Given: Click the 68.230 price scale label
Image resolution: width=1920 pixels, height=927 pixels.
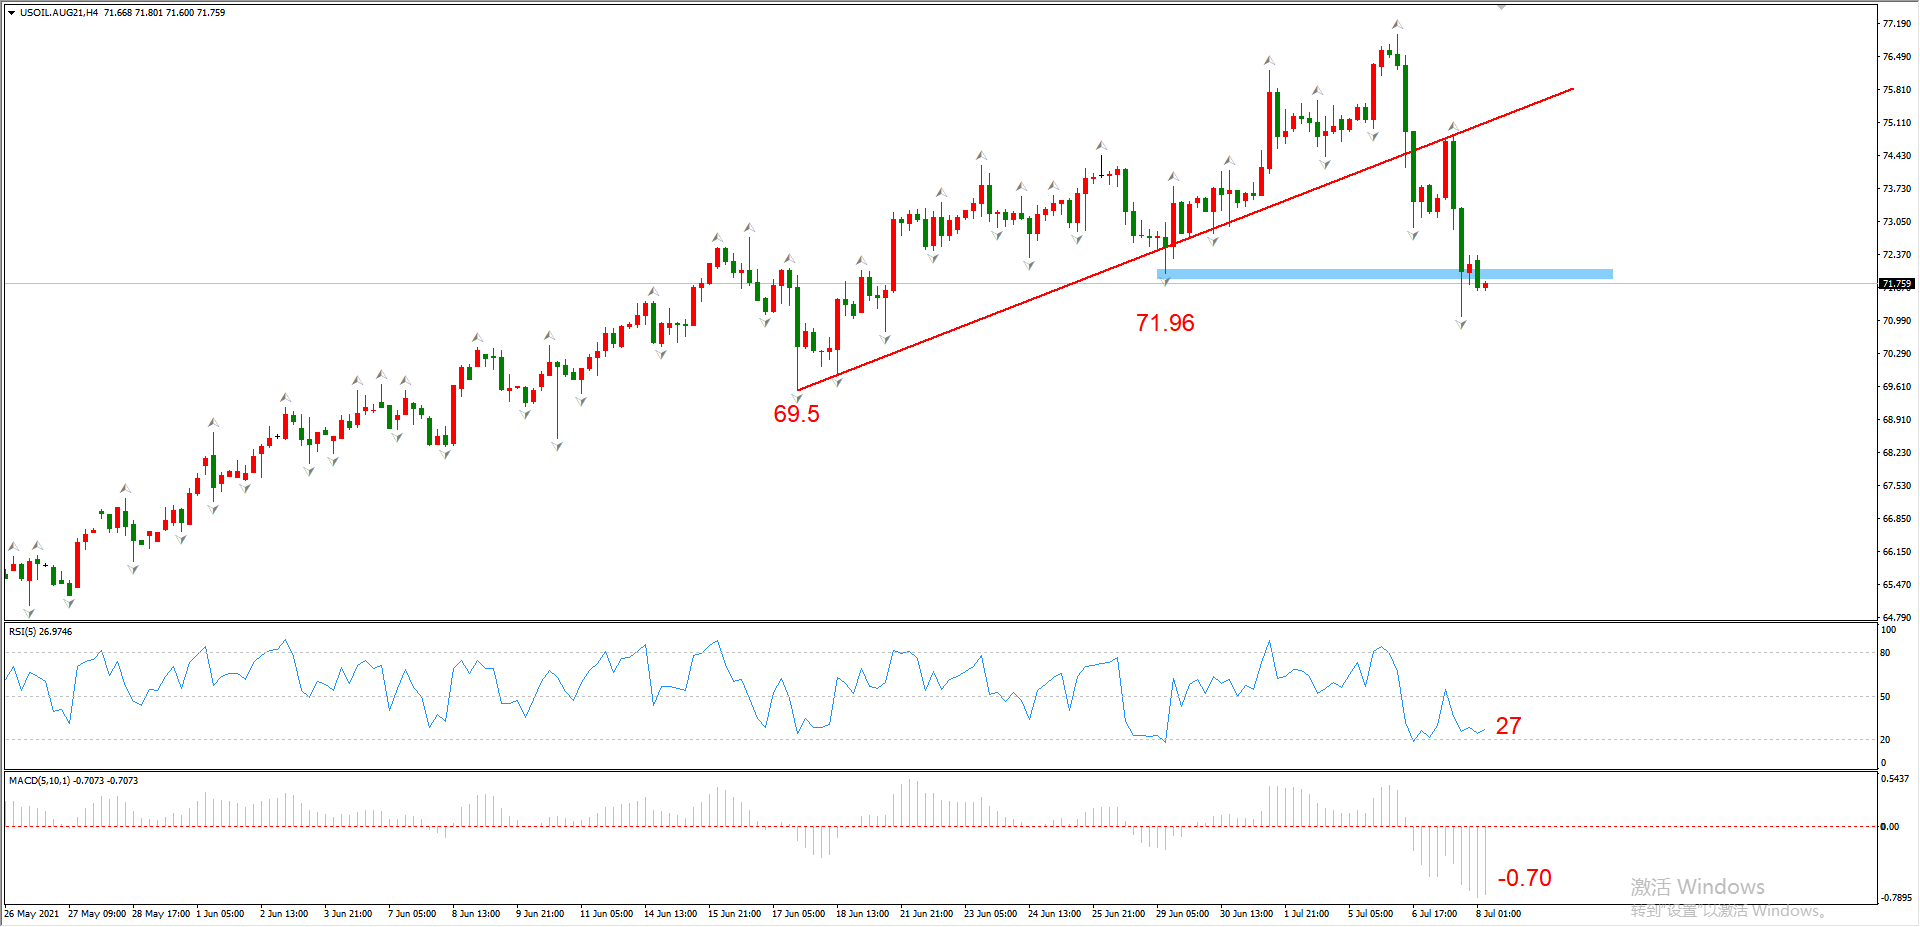Looking at the screenshot, I should point(1896,452).
